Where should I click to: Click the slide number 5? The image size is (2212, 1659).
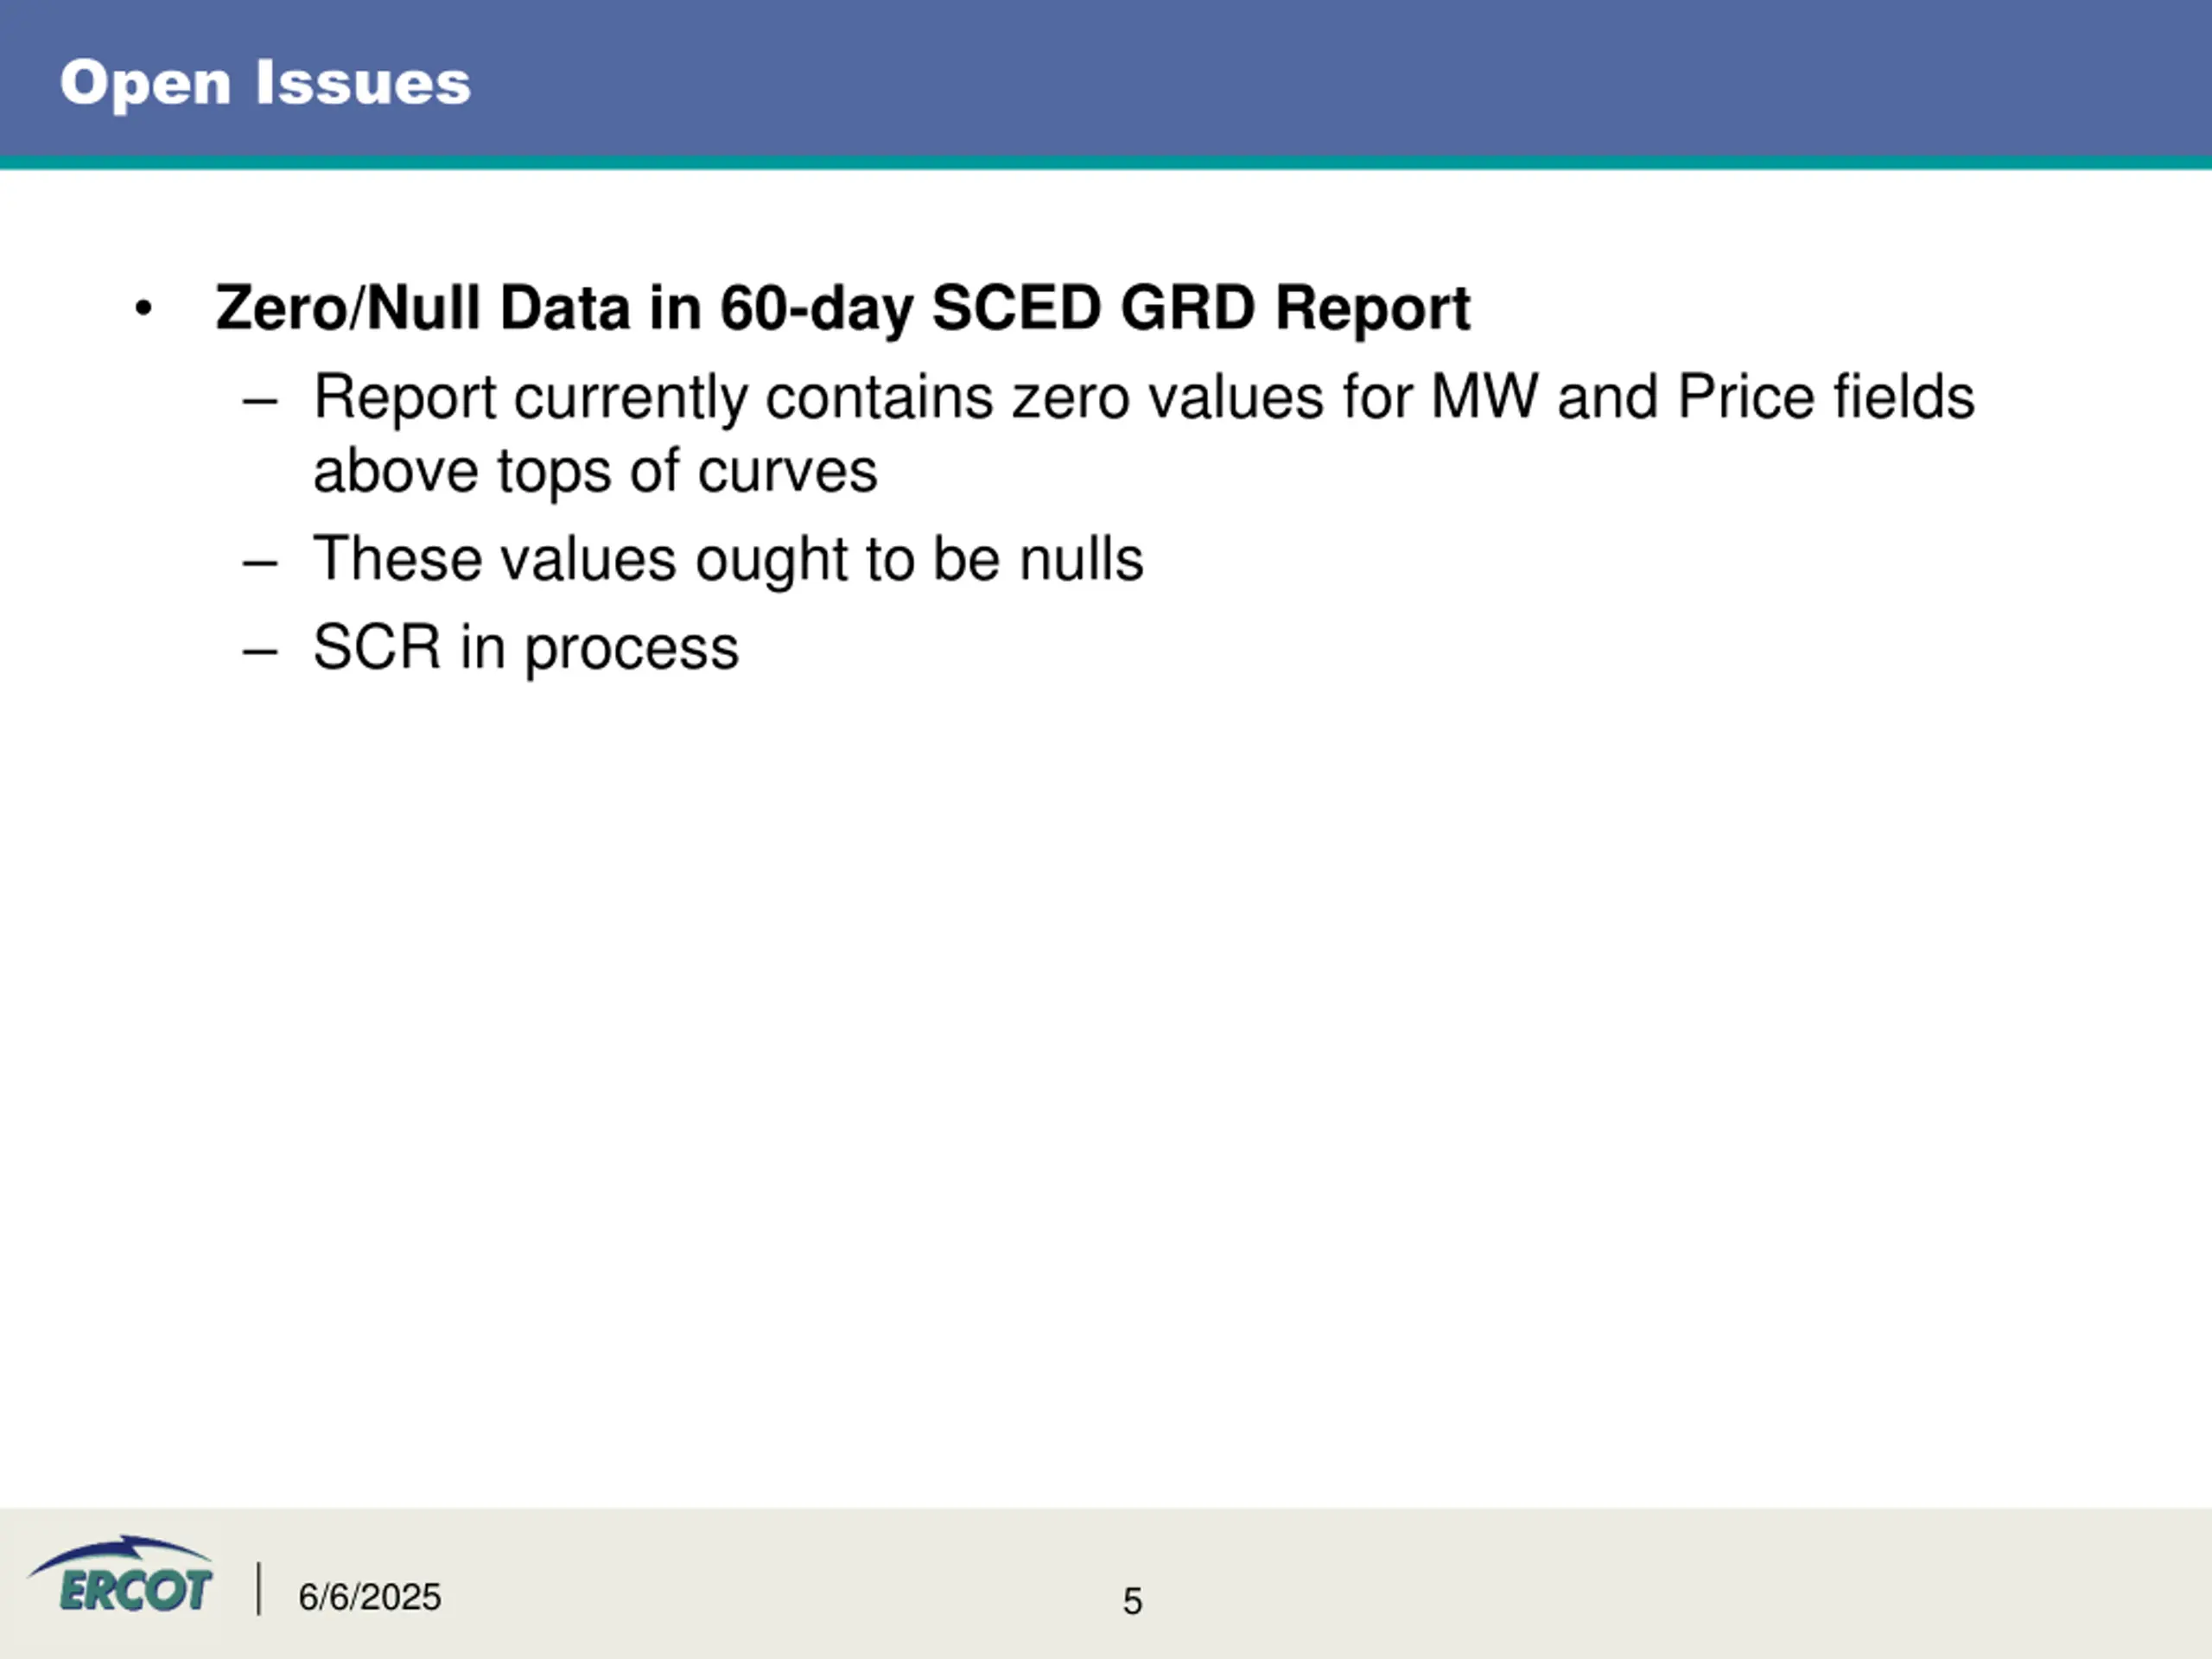pyautogui.click(x=1132, y=1601)
